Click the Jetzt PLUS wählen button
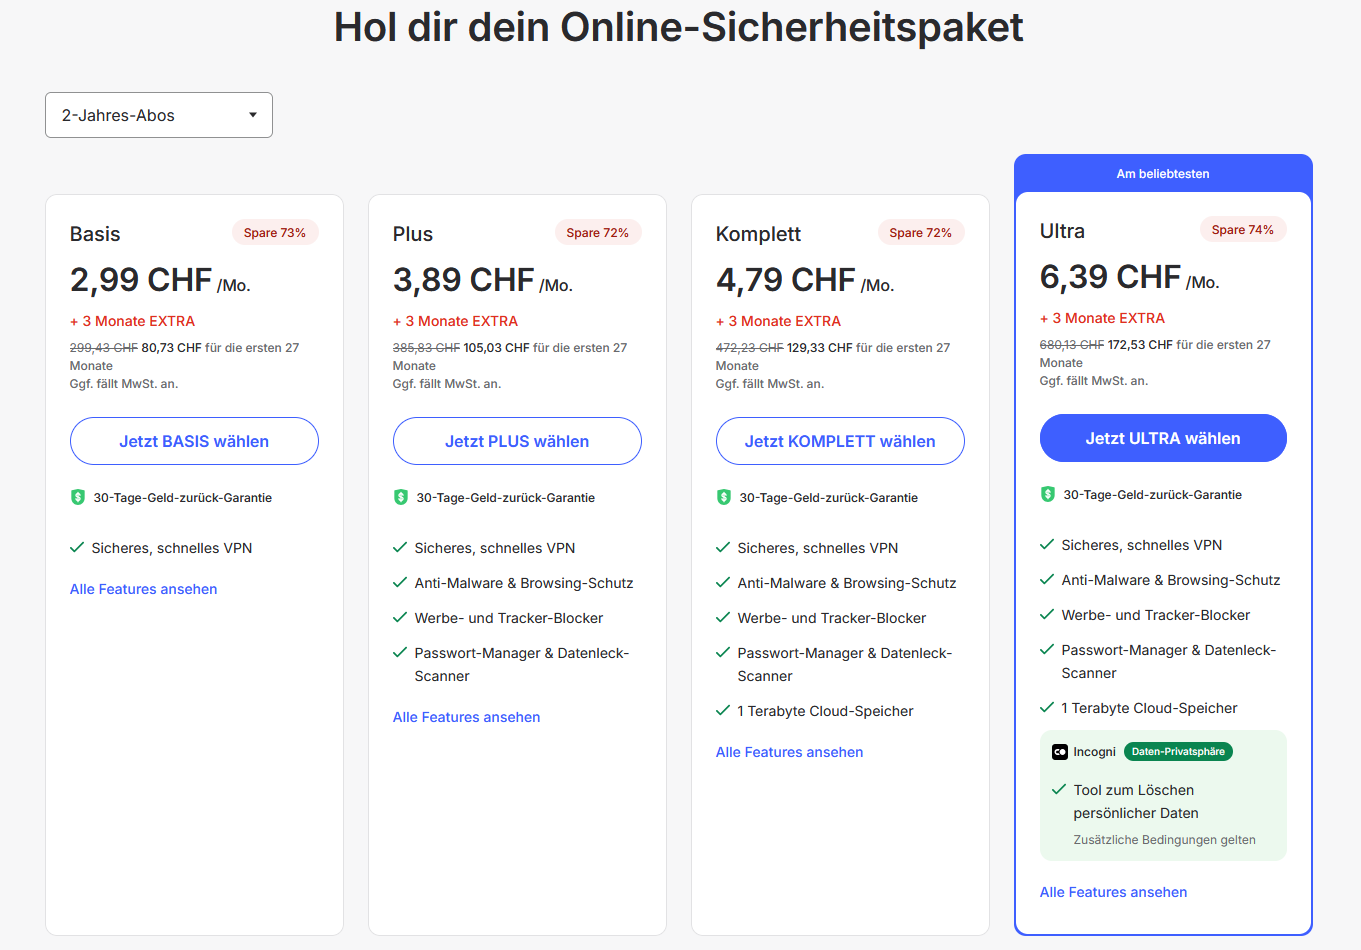This screenshot has width=1361, height=950. pyautogui.click(x=517, y=441)
